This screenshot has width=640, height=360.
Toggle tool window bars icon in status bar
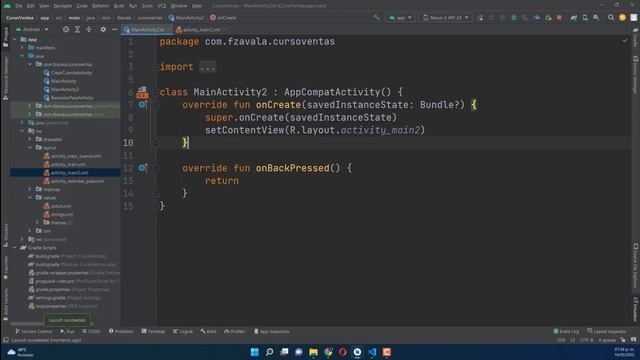point(6,340)
